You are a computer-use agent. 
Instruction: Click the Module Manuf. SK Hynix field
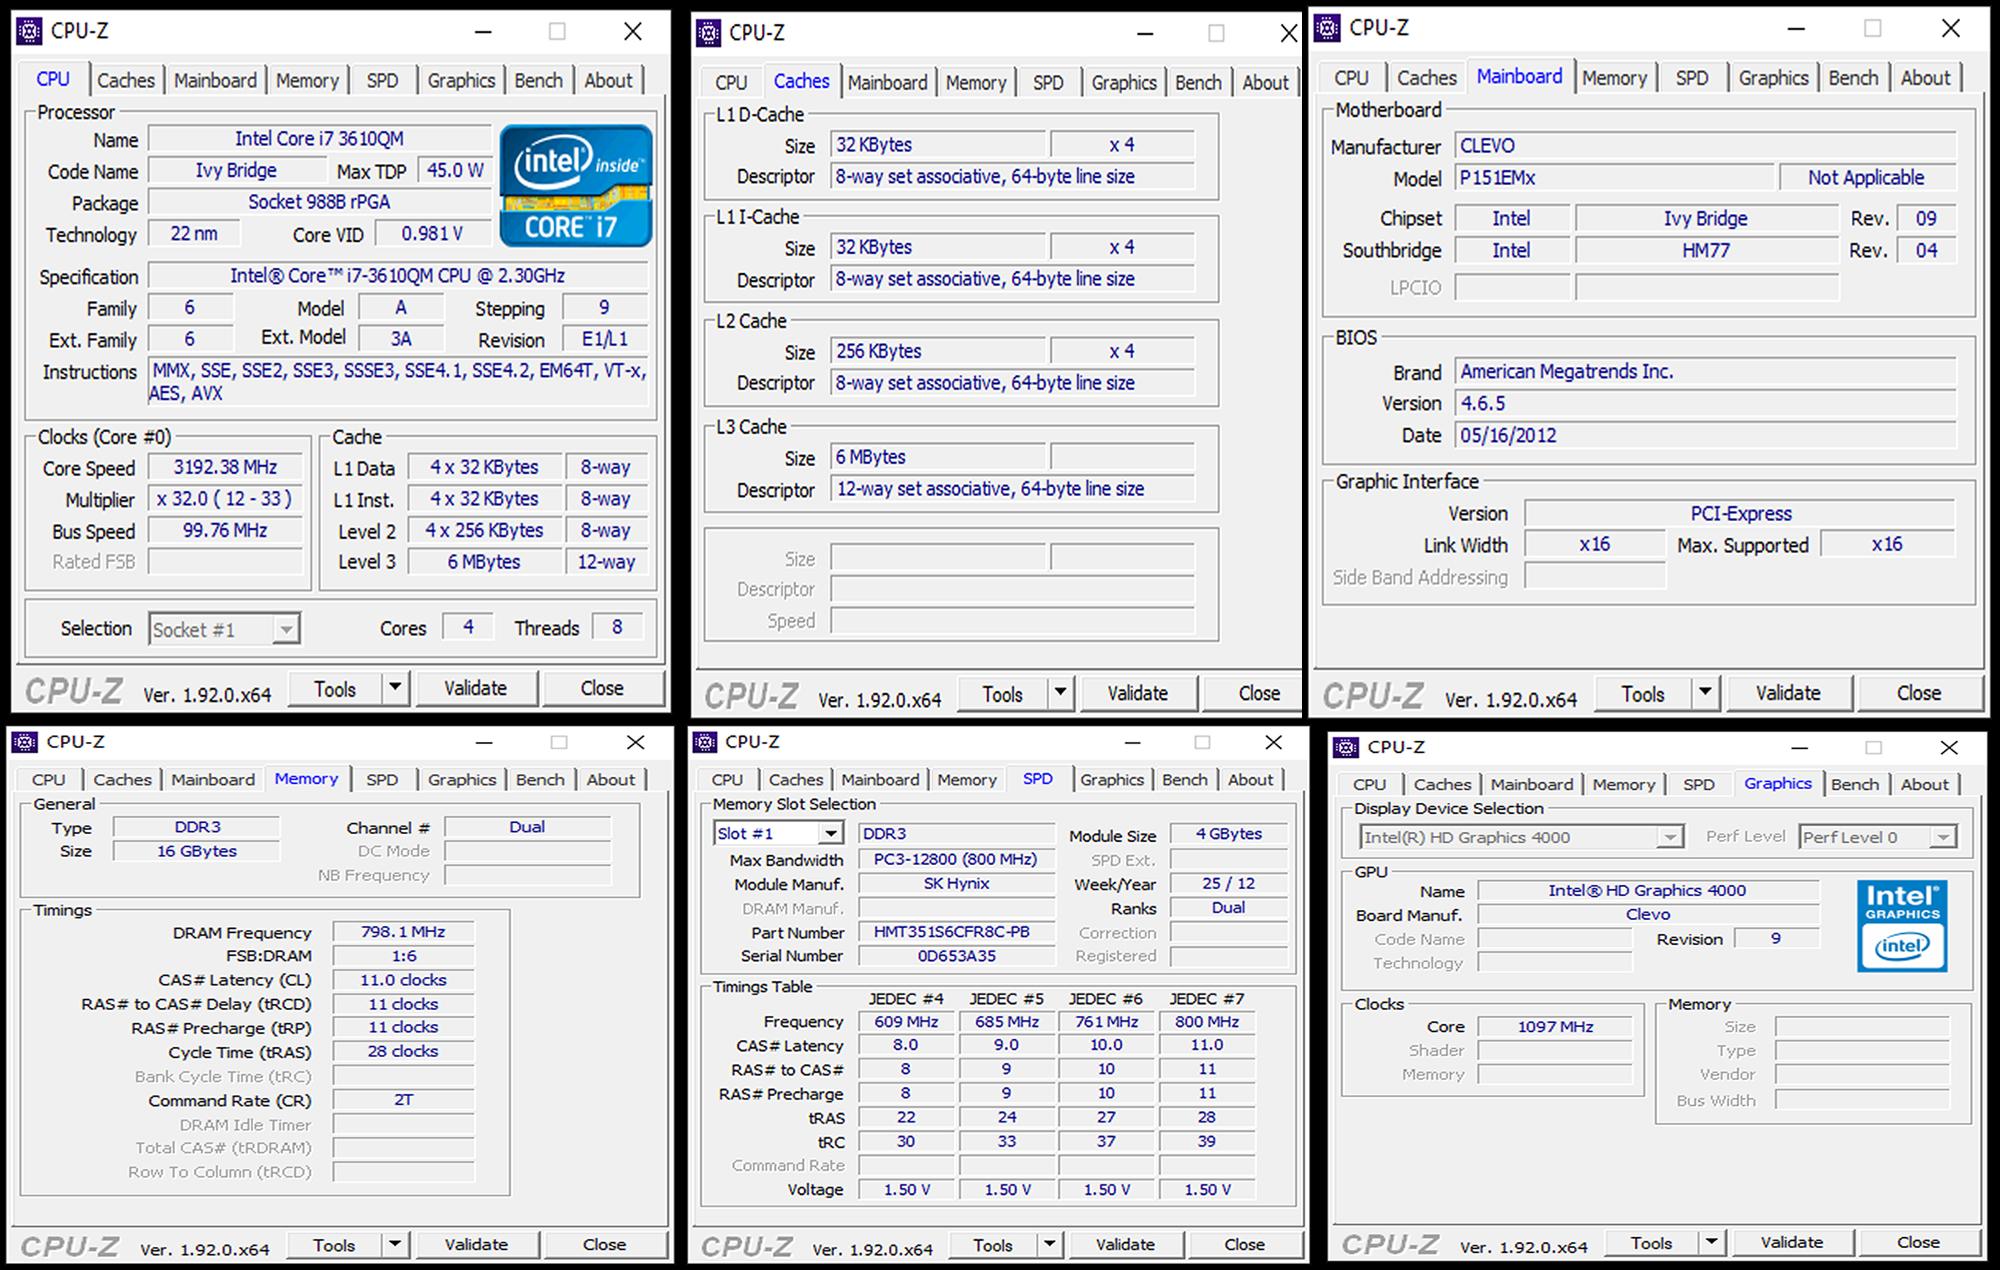coord(956,884)
